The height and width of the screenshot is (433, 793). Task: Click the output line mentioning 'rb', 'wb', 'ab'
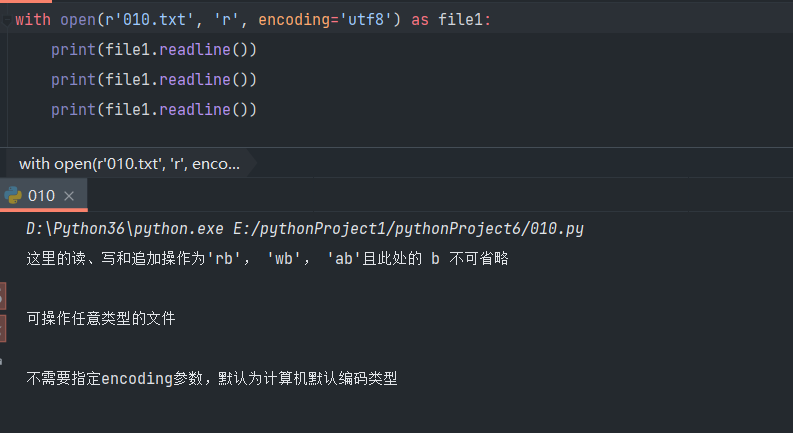click(268, 259)
